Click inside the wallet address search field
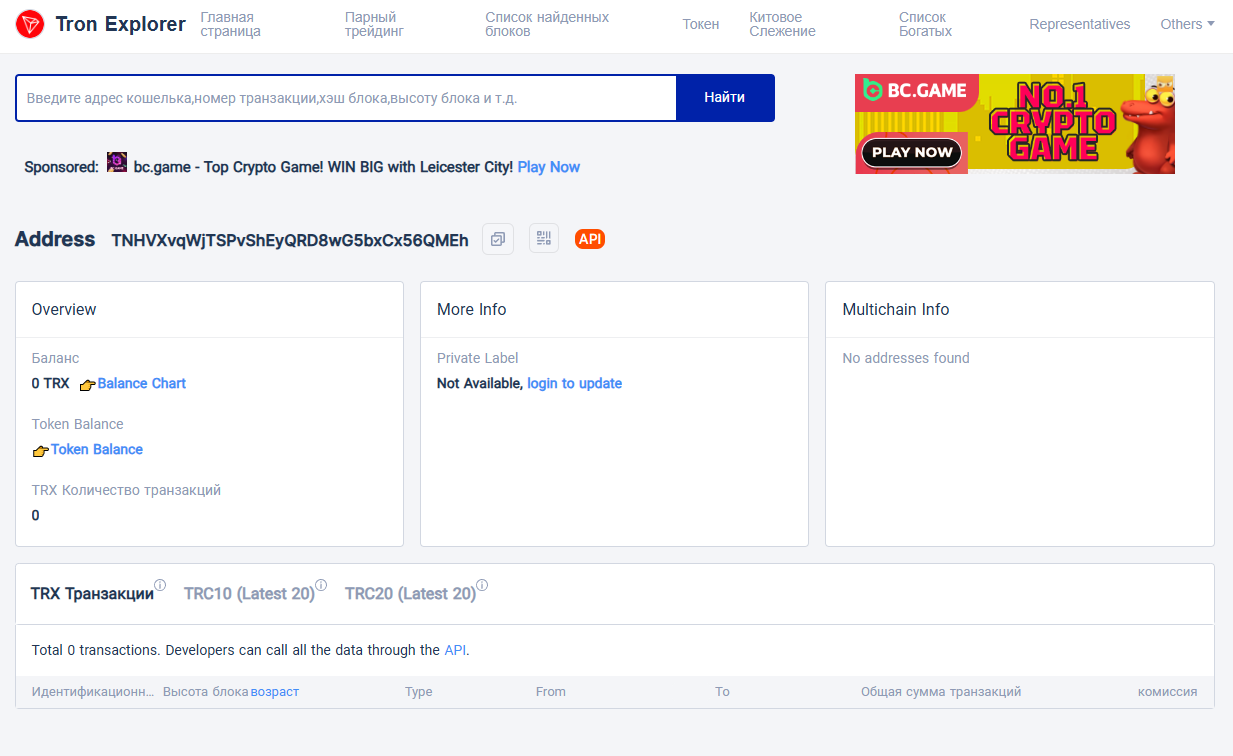 point(345,97)
